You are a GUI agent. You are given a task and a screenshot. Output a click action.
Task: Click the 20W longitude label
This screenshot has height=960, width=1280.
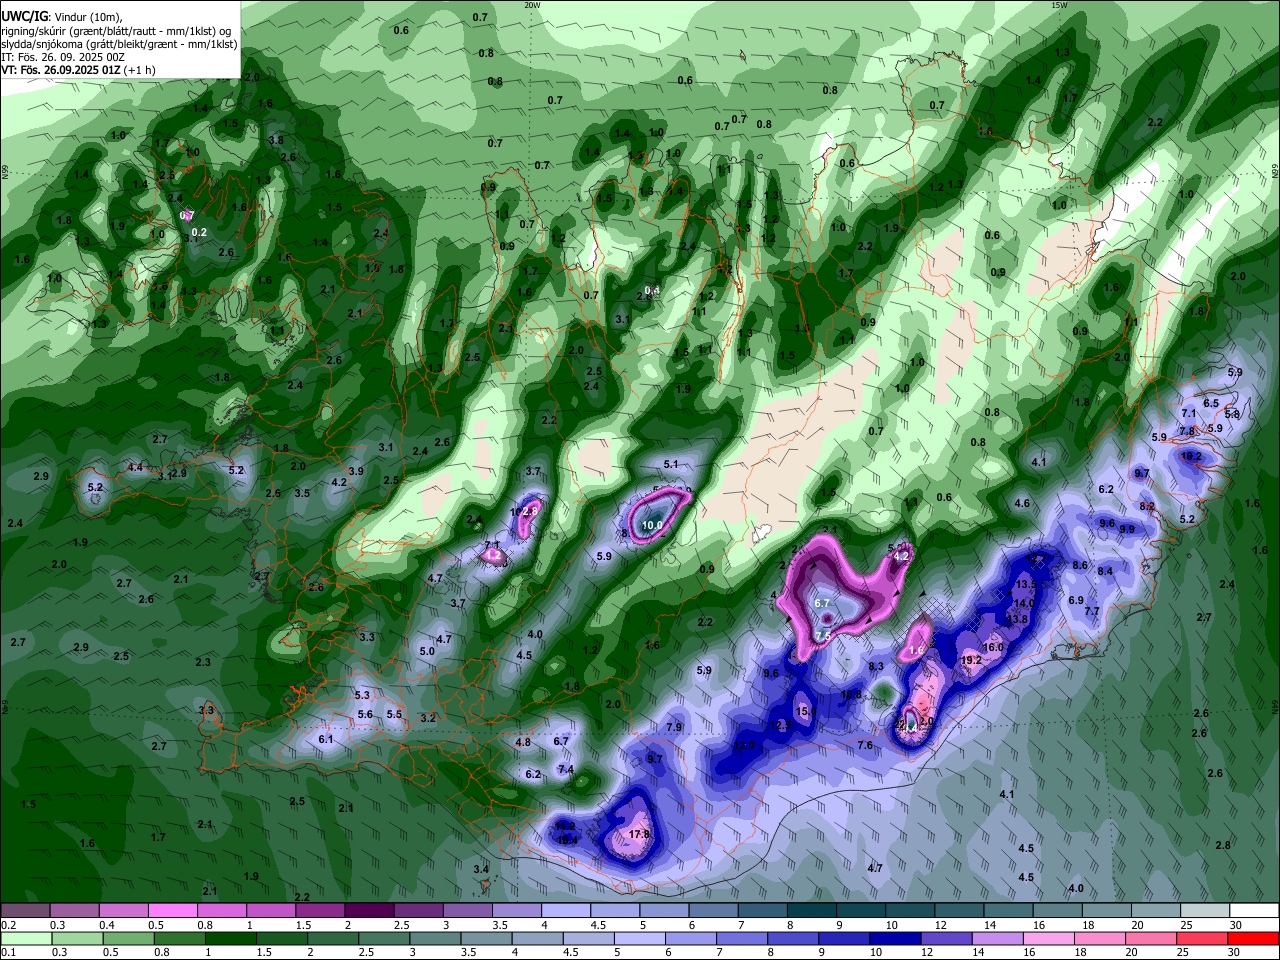[532, 5]
